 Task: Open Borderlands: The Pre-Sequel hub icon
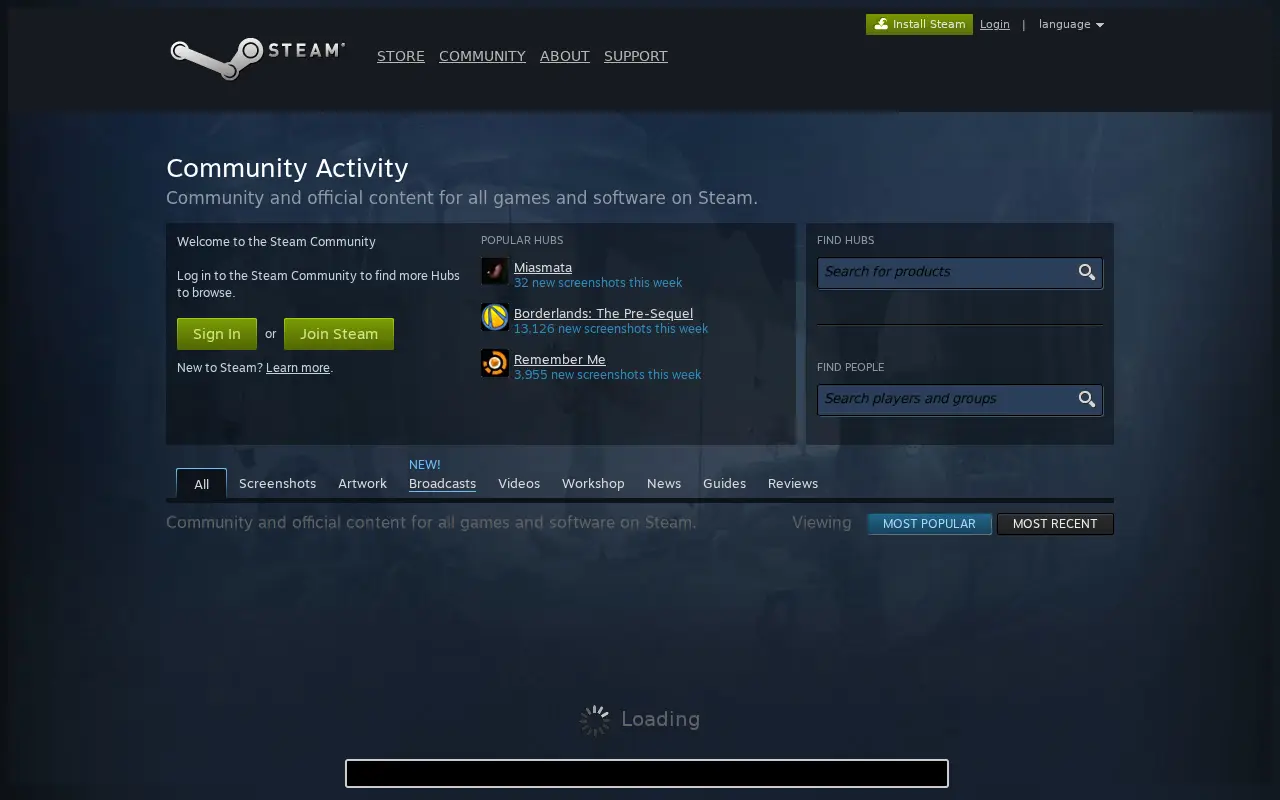(x=495, y=318)
